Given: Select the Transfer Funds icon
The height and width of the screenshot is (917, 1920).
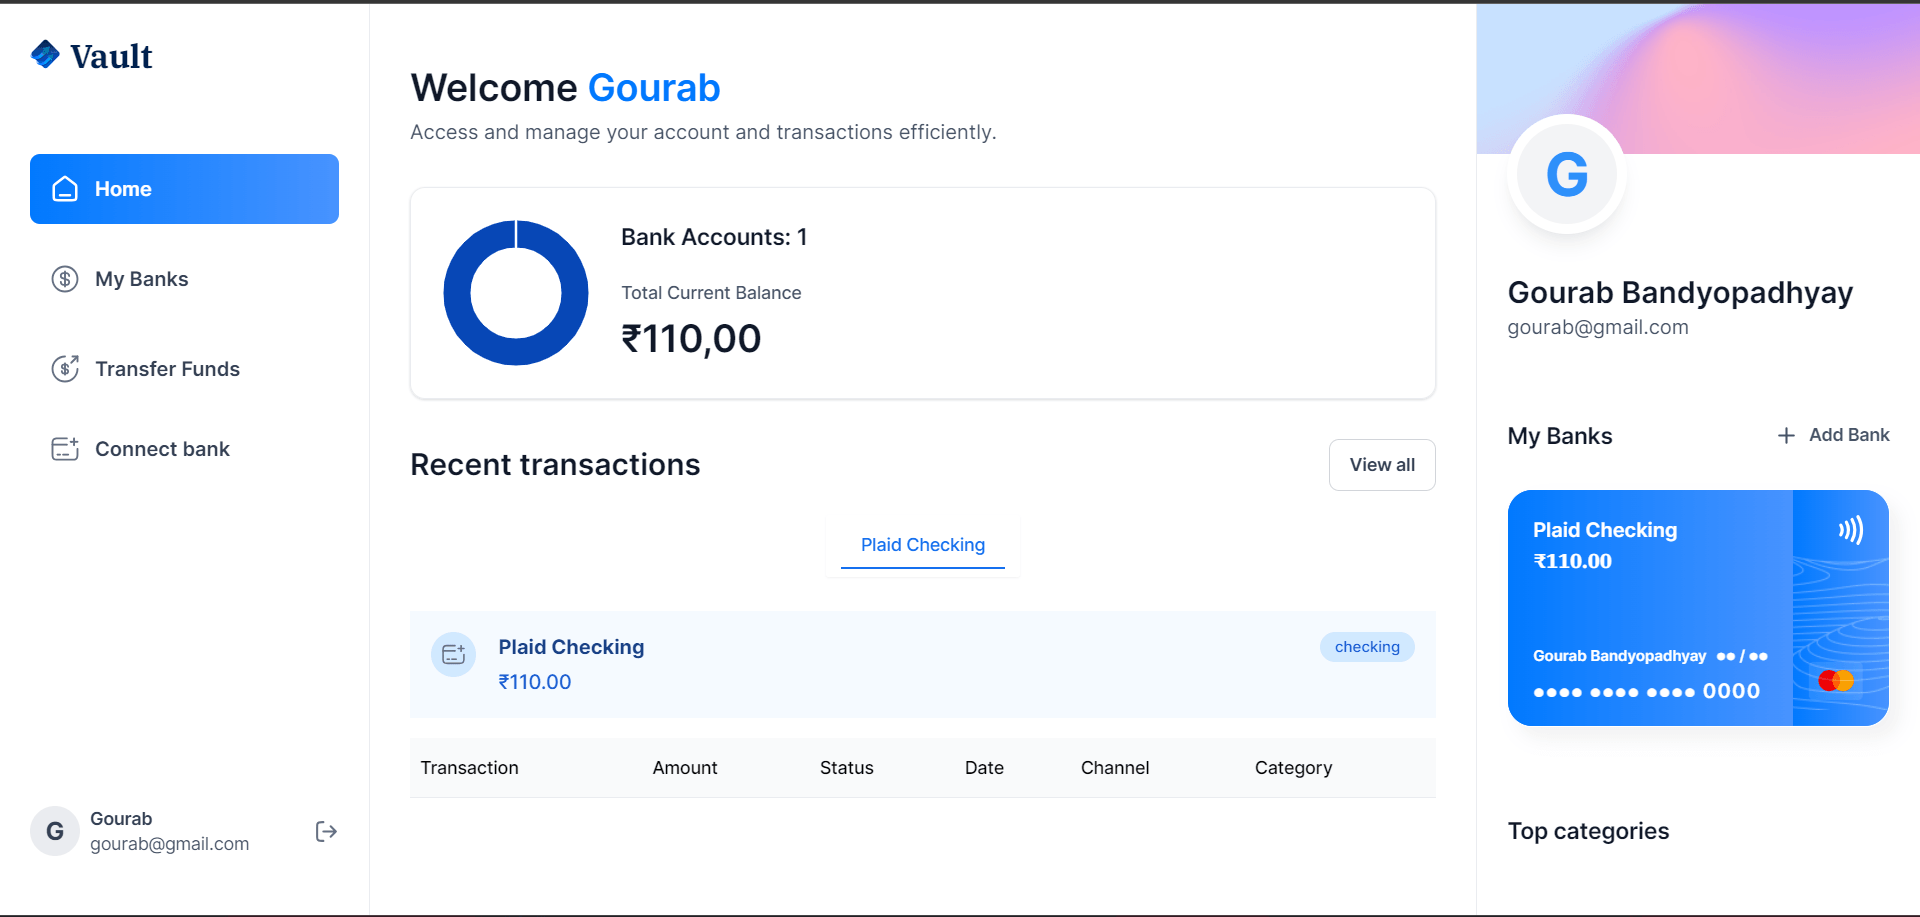Looking at the screenshot, I should tap(65, 369).
